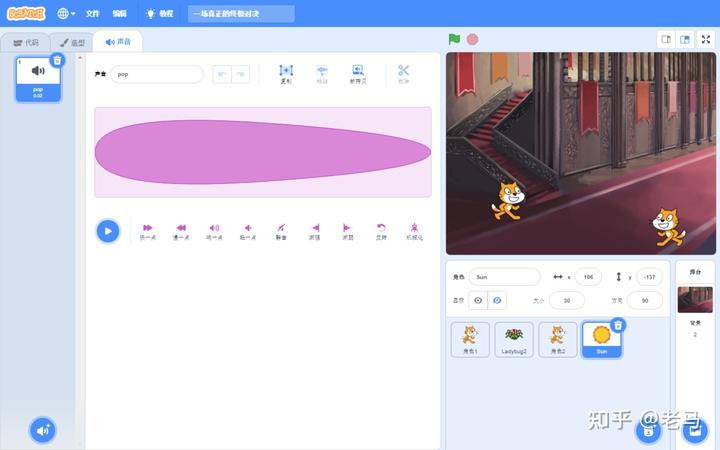Switch to the 造型 (Costumes) tab
The image size is (720, 450).
[x=72, y=43]
